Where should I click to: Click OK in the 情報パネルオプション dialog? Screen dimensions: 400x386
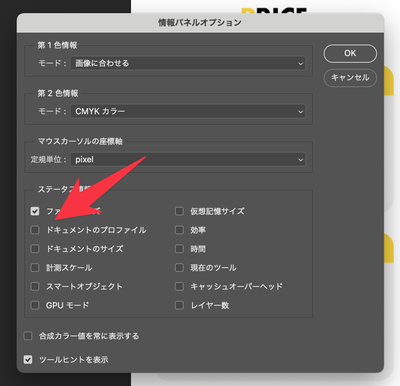click(x=350, y=53)
